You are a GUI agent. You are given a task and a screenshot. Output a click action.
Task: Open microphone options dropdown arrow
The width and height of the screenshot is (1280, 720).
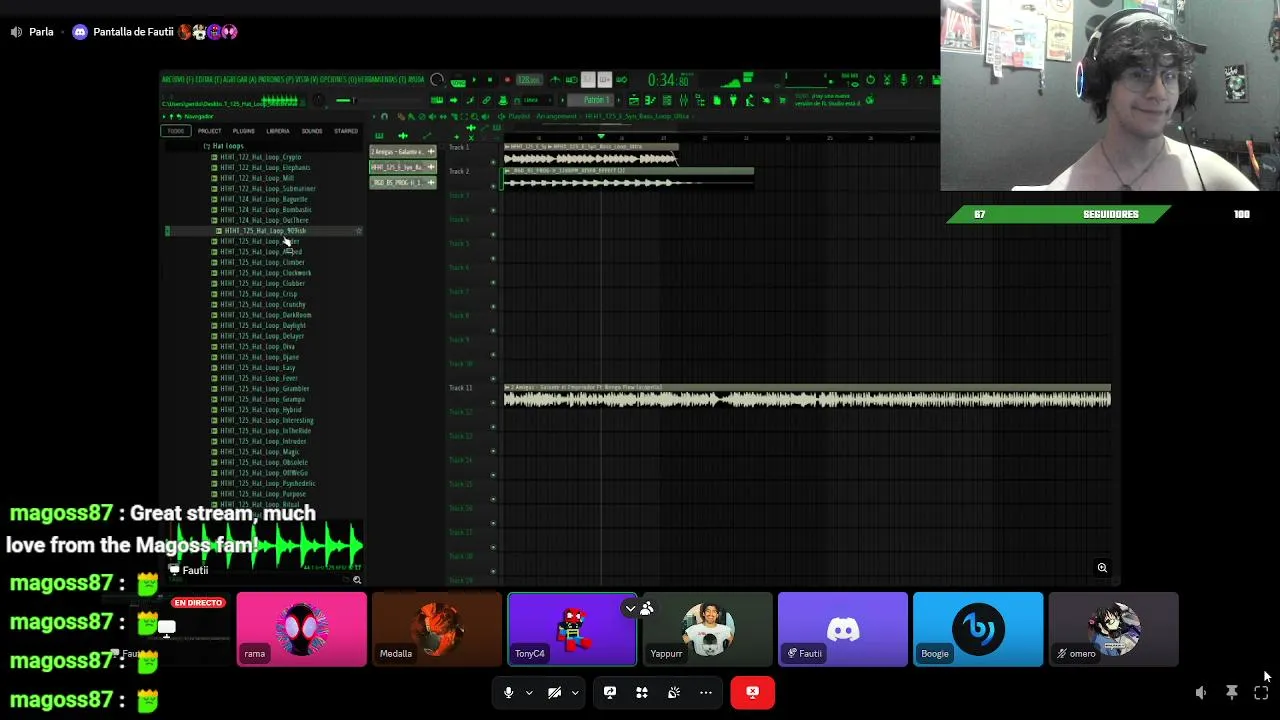point(529,692)
